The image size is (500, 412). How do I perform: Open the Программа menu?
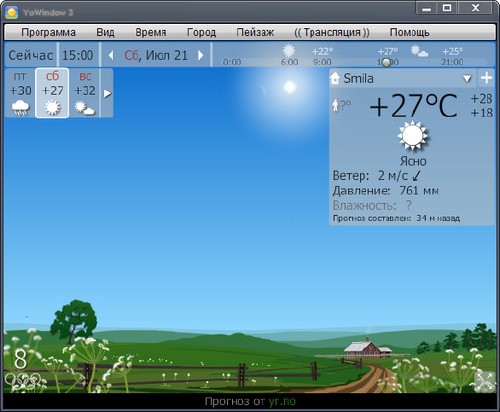[x=48, y=32]
